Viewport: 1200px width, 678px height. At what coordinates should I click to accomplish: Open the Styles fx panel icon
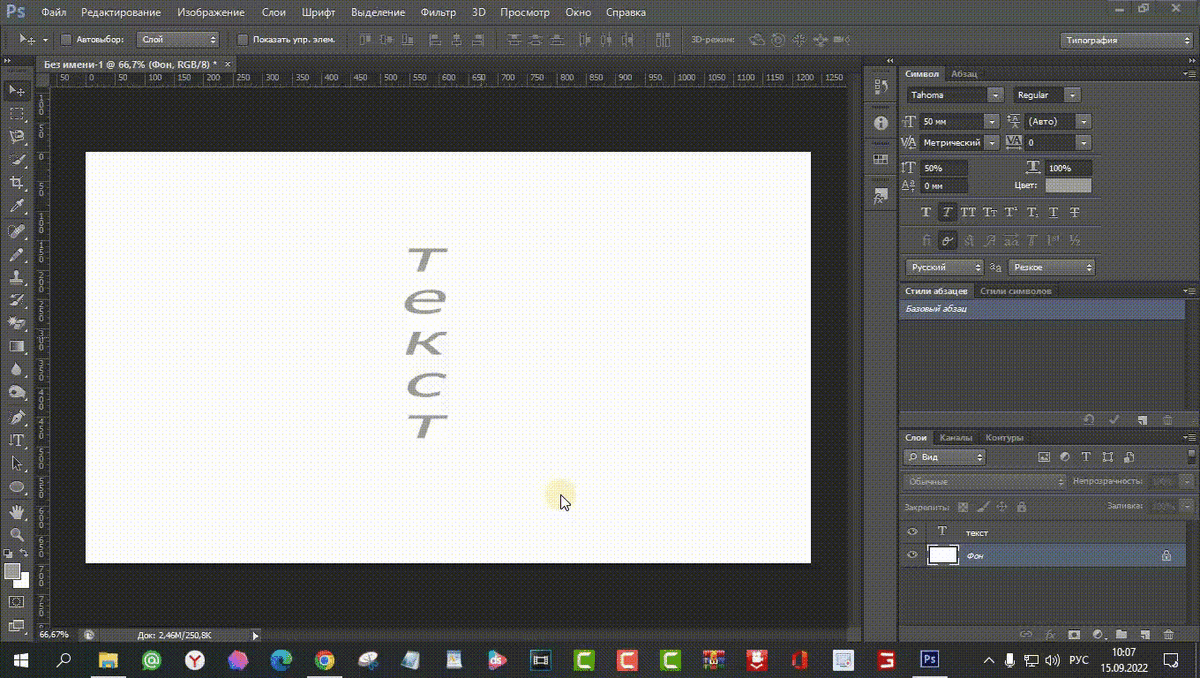click(880, 195)
